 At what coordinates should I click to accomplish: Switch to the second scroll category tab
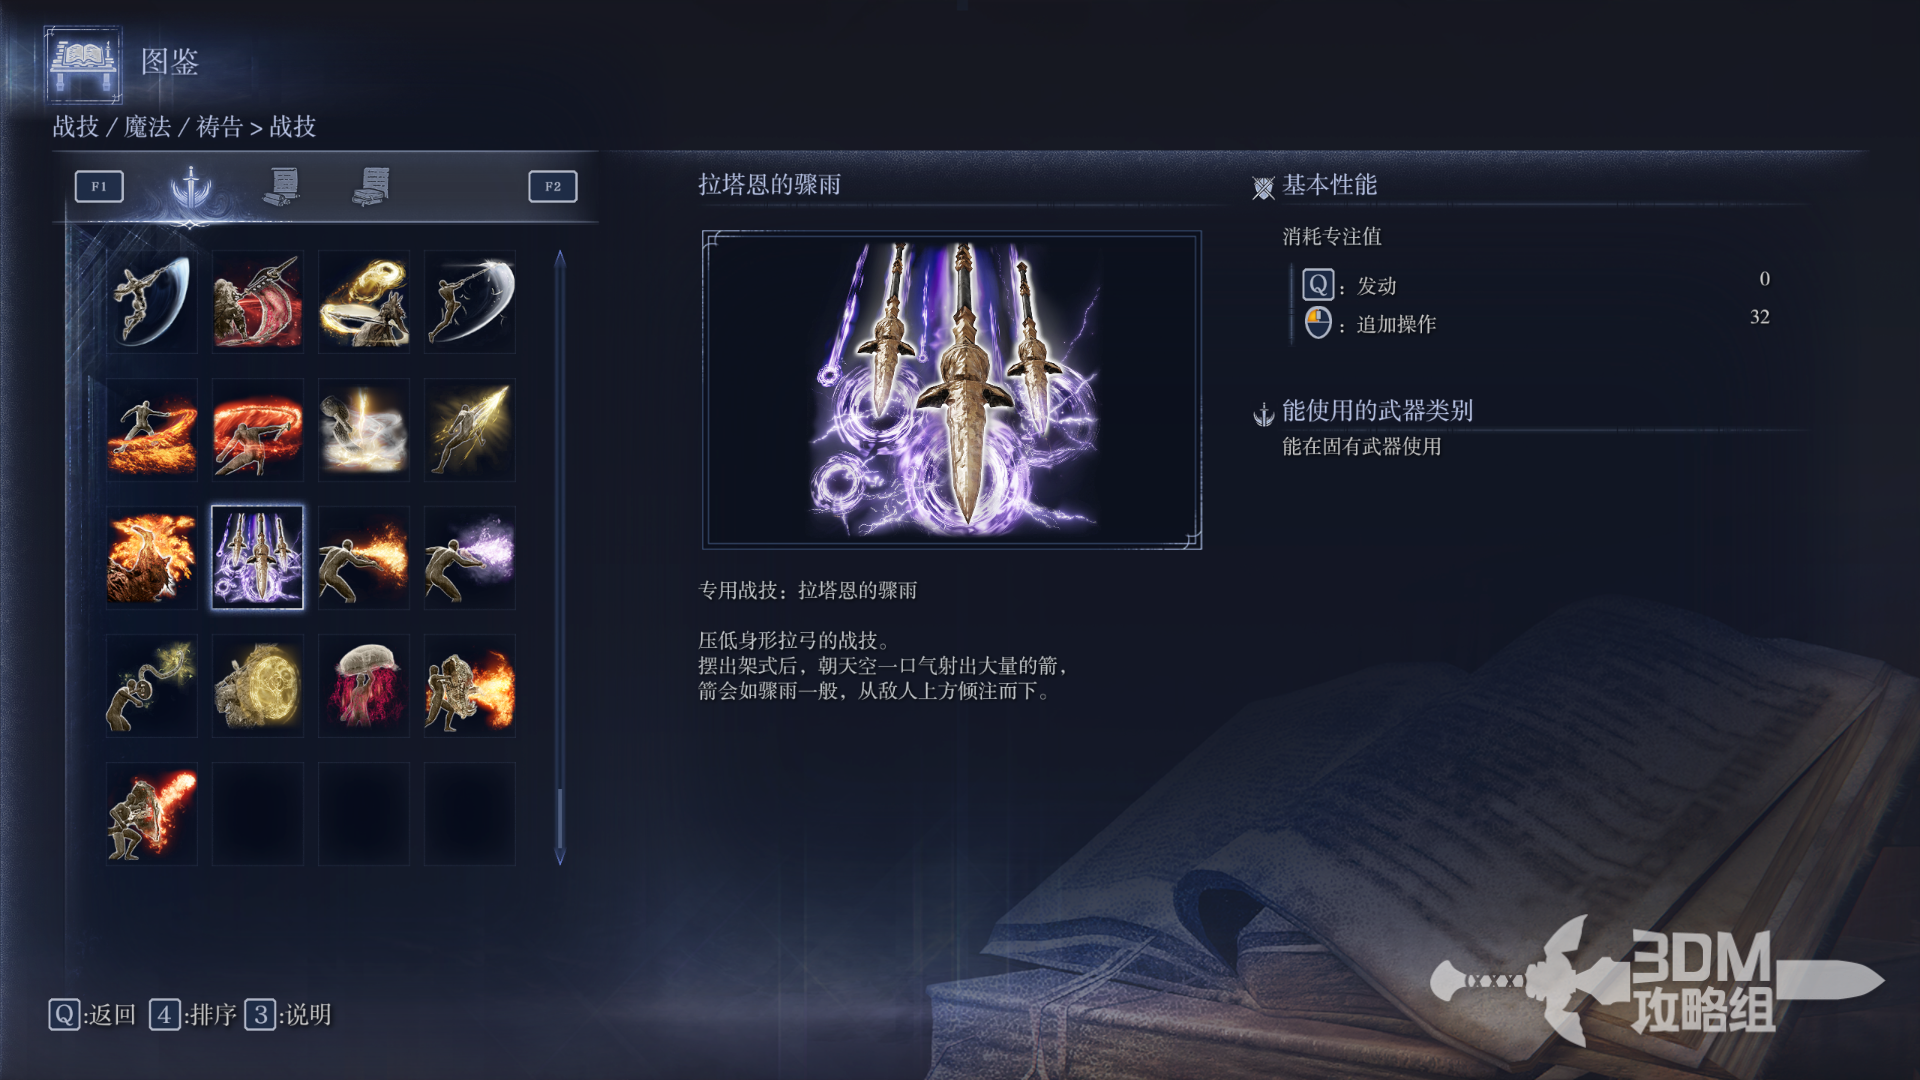(283, 187)
